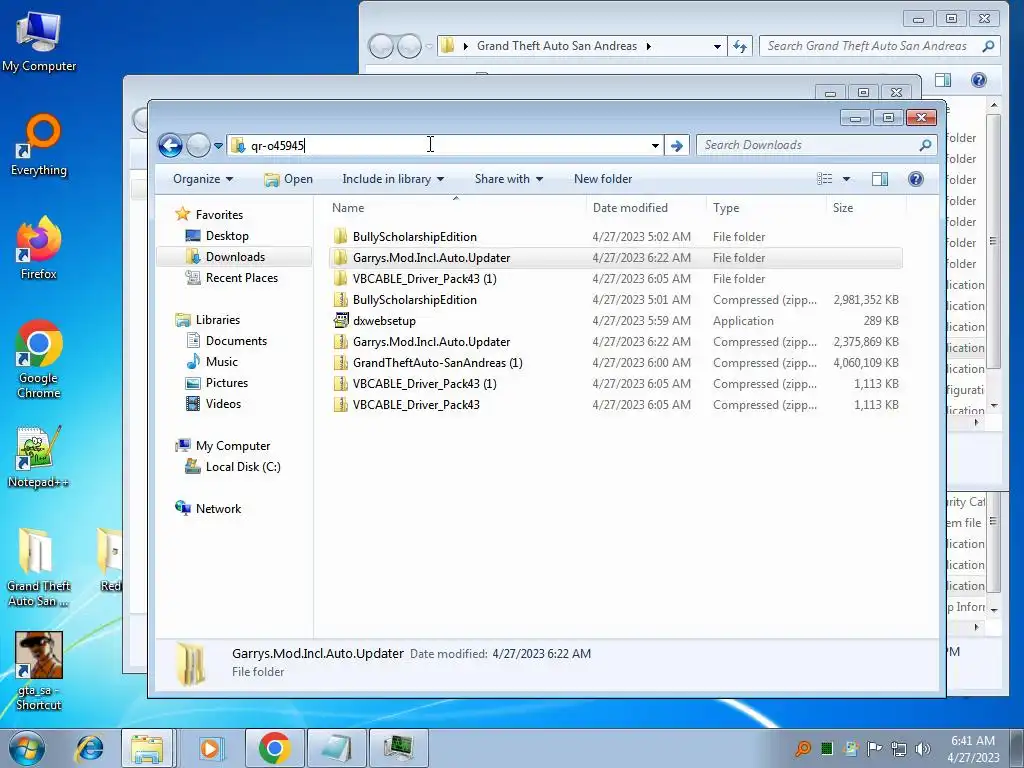Click the Windows Explorer taskbar button
The image size is (1024, 768).
coord(147,748)
